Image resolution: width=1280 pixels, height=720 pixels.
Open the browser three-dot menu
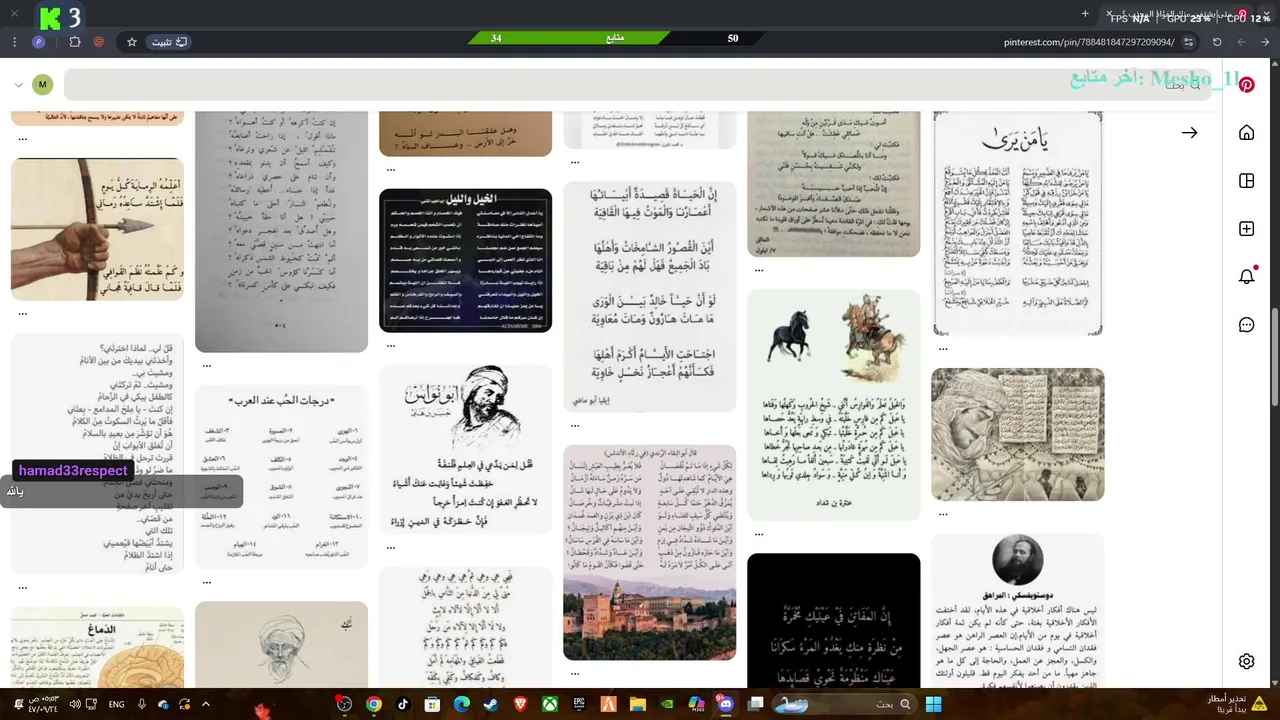[x=15, y=42]
